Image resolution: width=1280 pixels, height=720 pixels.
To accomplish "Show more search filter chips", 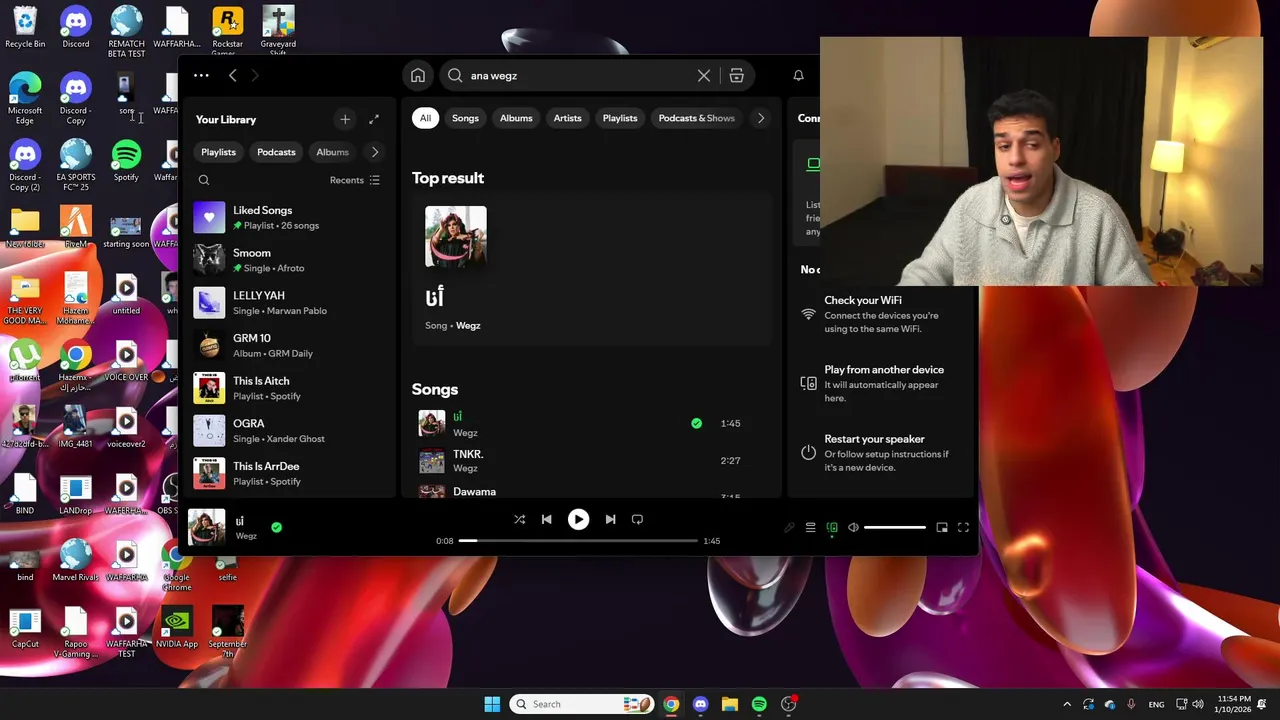I will pyautogui.click(x=760, y=118).
